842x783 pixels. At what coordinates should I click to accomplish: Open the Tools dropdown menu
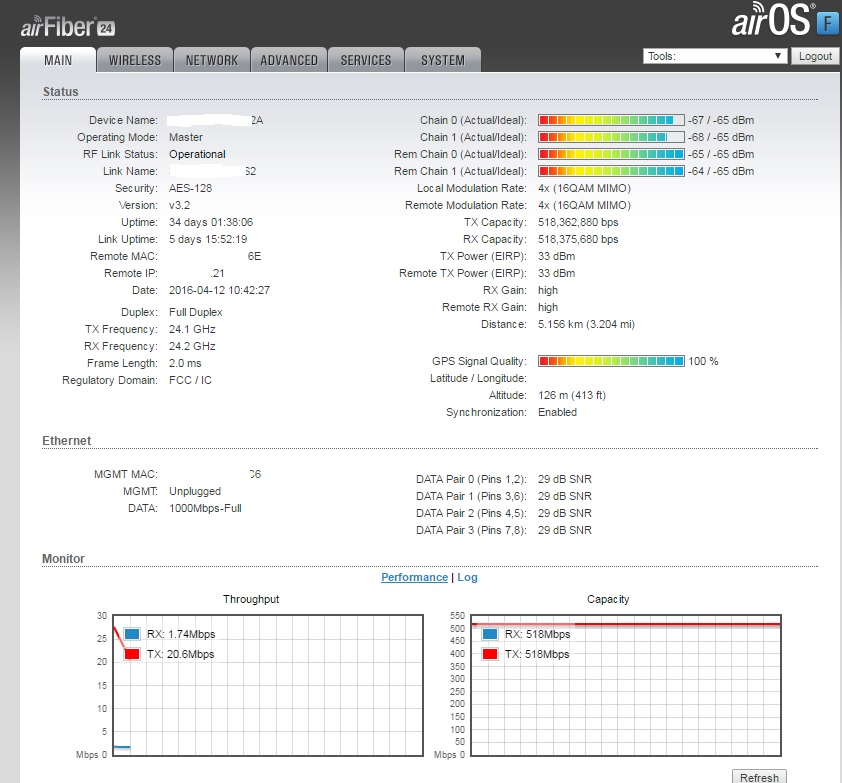point(715,57)
